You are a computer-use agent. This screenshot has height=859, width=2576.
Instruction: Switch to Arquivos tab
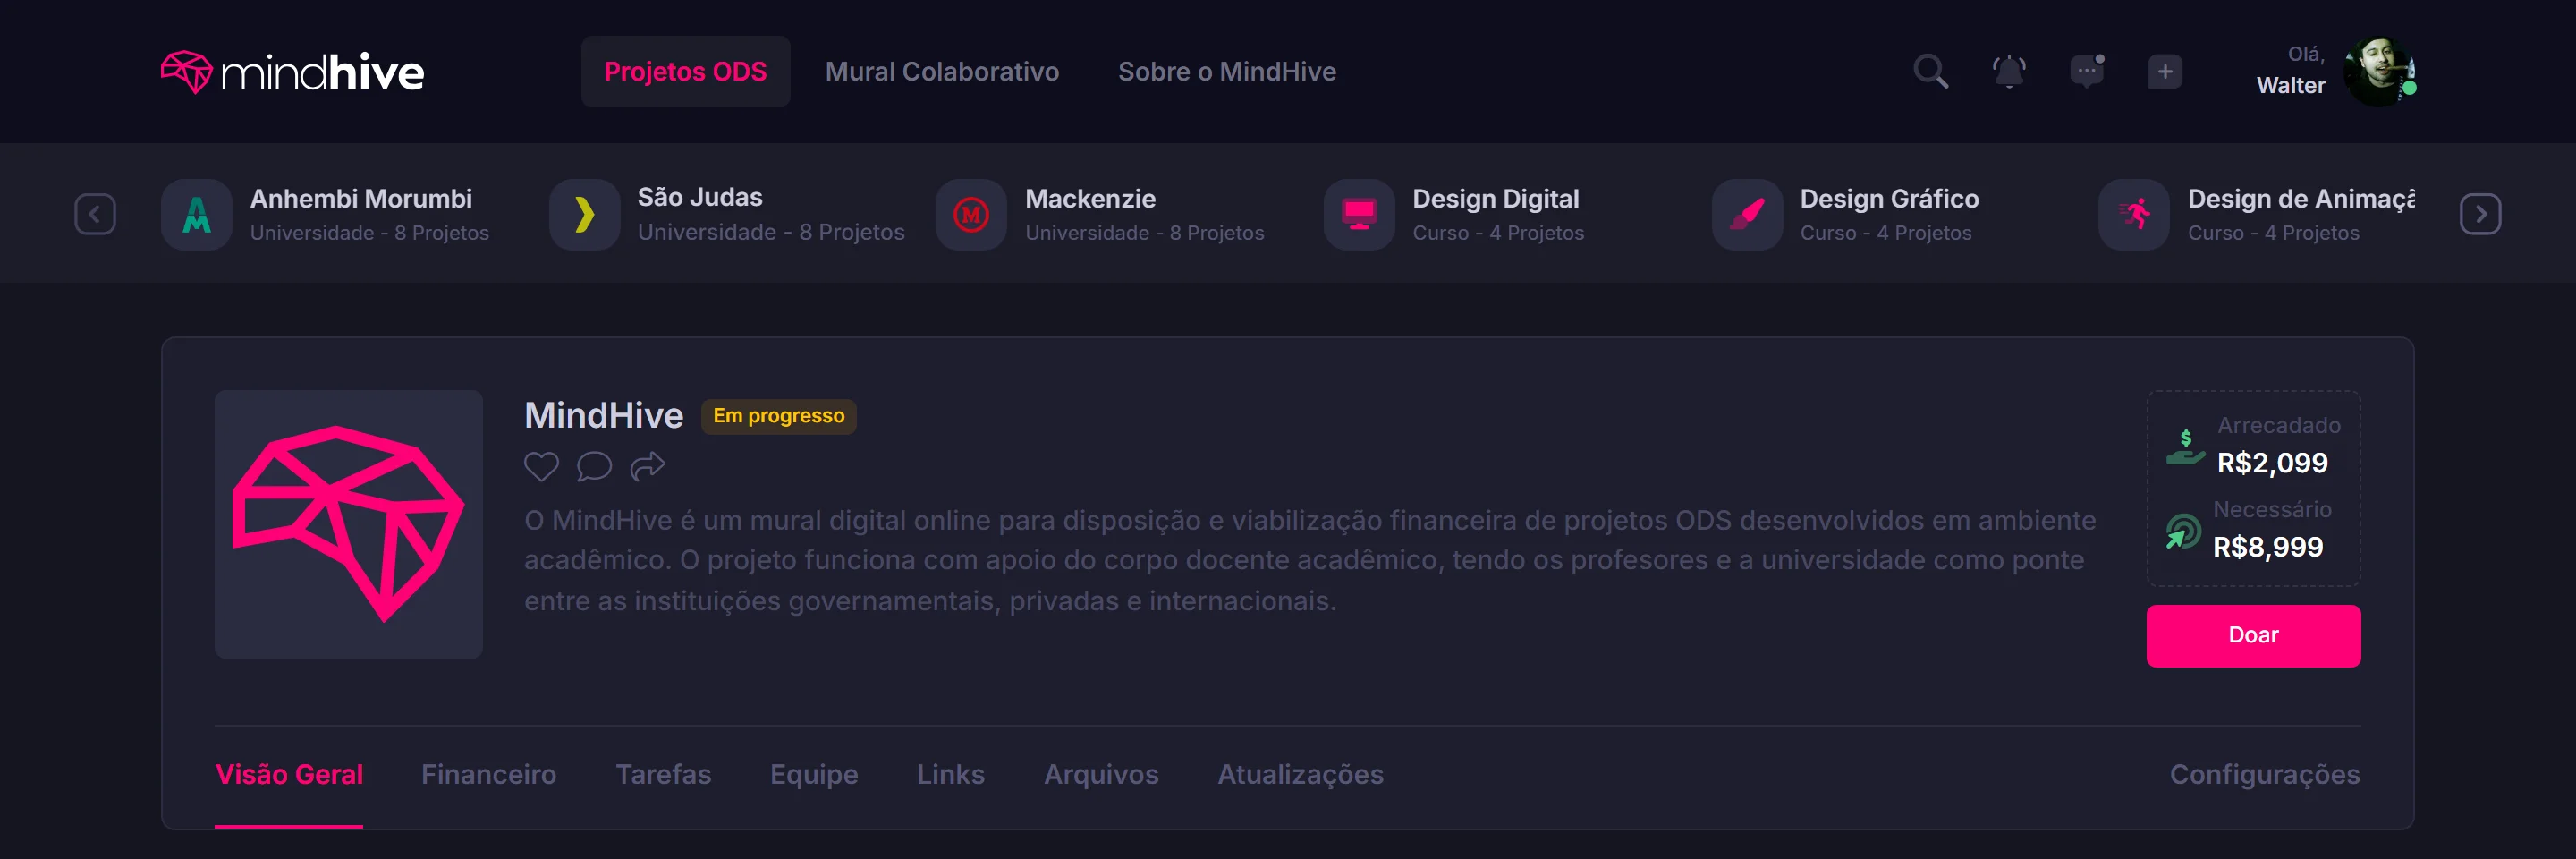(x=1101, y=775)
